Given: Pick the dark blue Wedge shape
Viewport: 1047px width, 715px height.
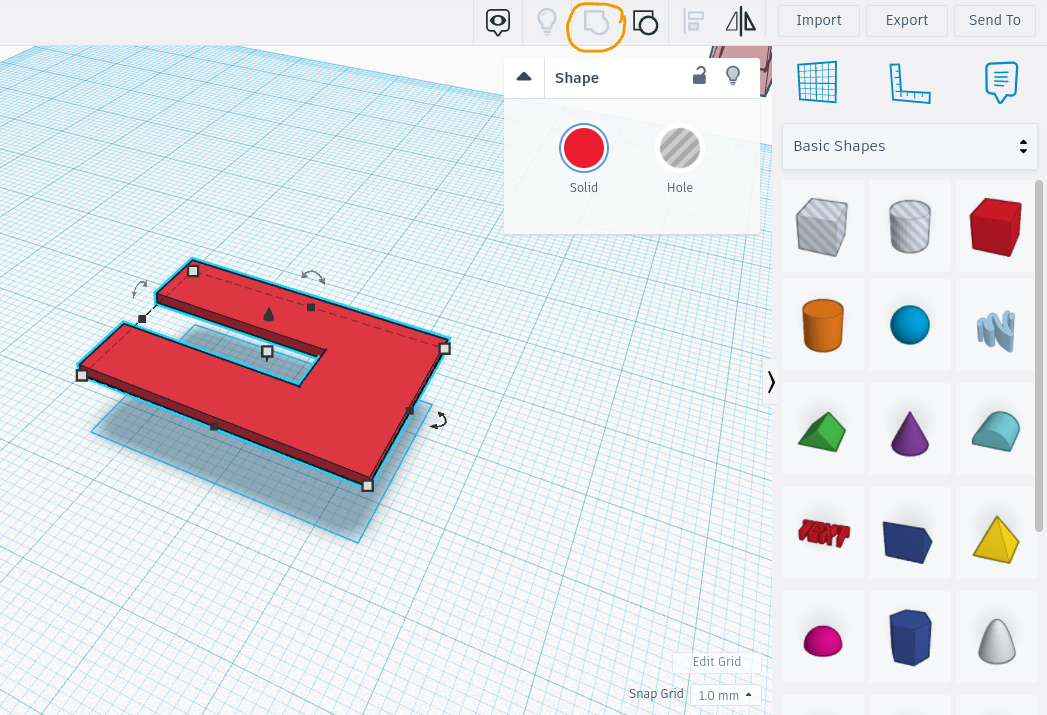Looking at the screenshot, I should (909, 533).
